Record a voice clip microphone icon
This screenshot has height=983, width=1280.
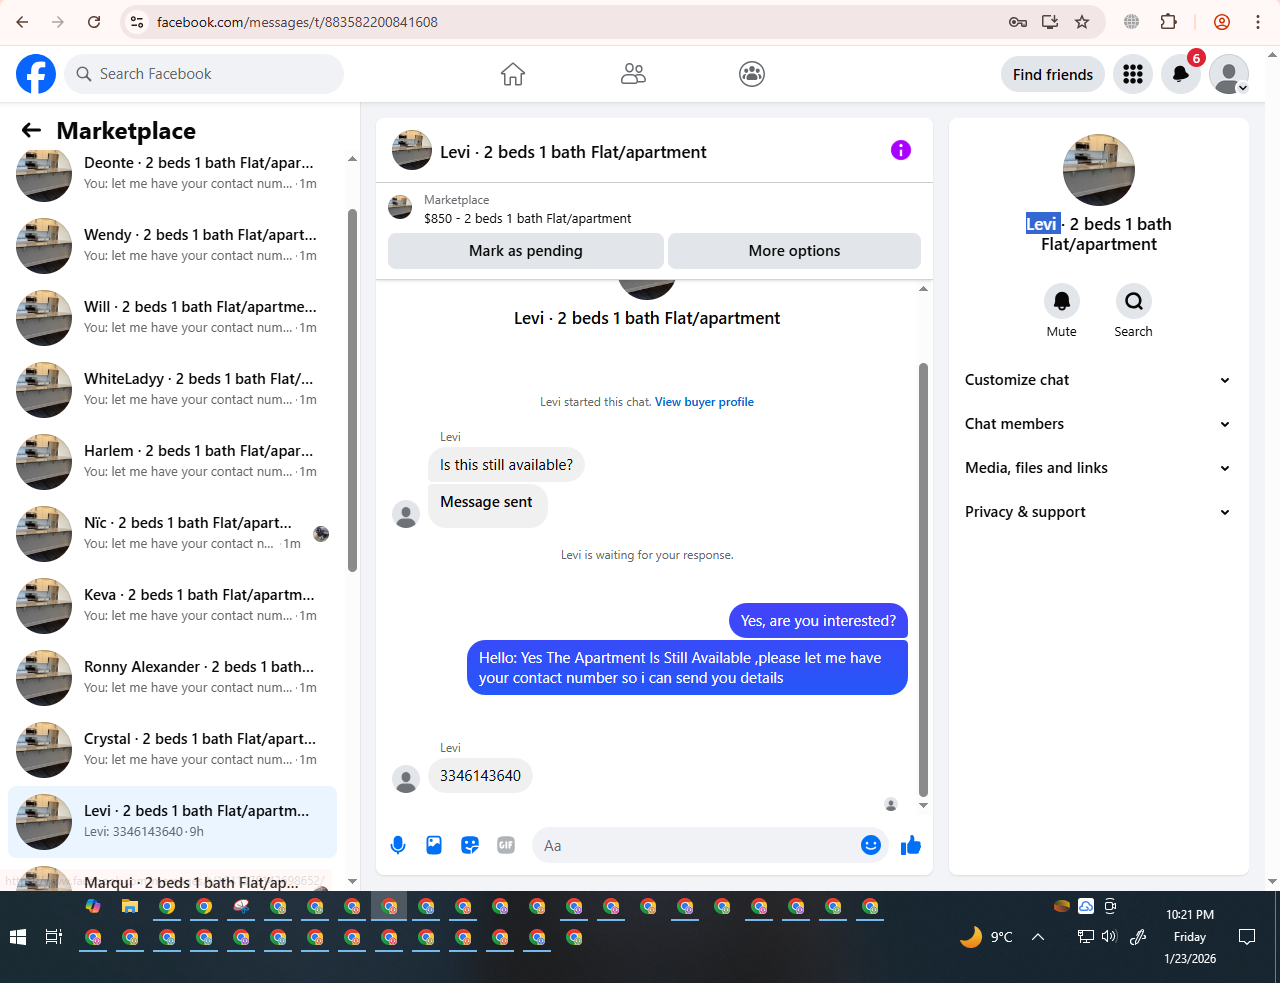pos(398,845)
